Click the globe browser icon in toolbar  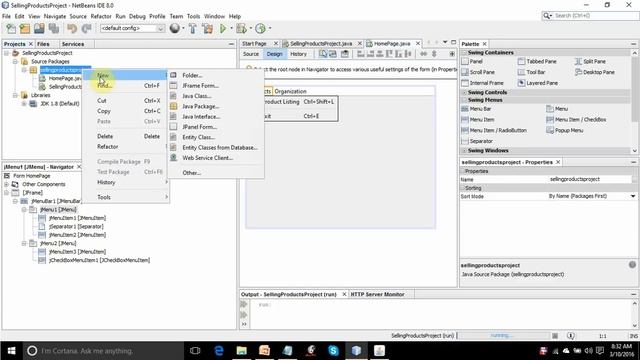point(175,29)
